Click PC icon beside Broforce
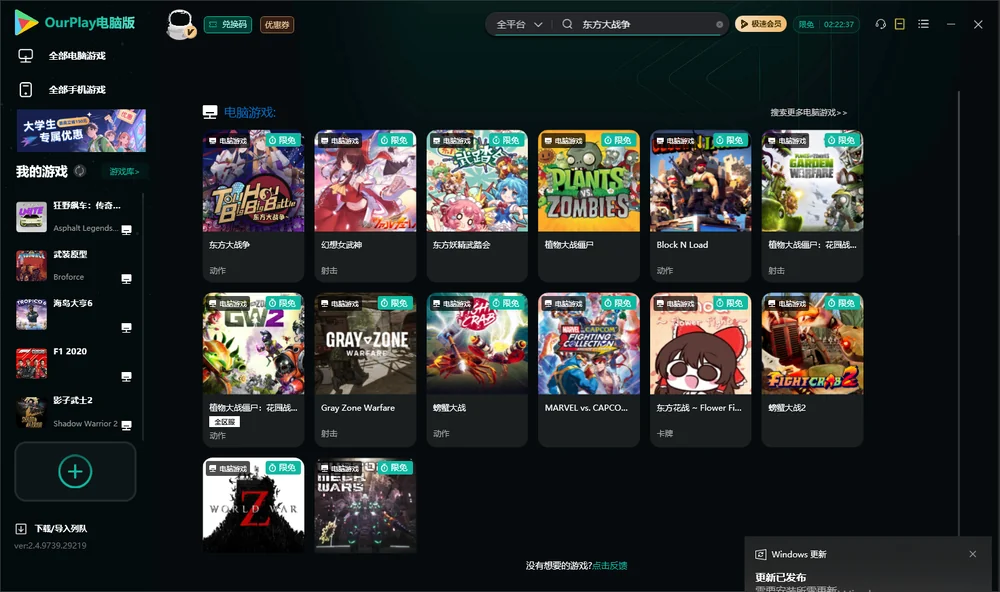The image size is (1000, 592). pyautogui.click(x=126, y=279)
